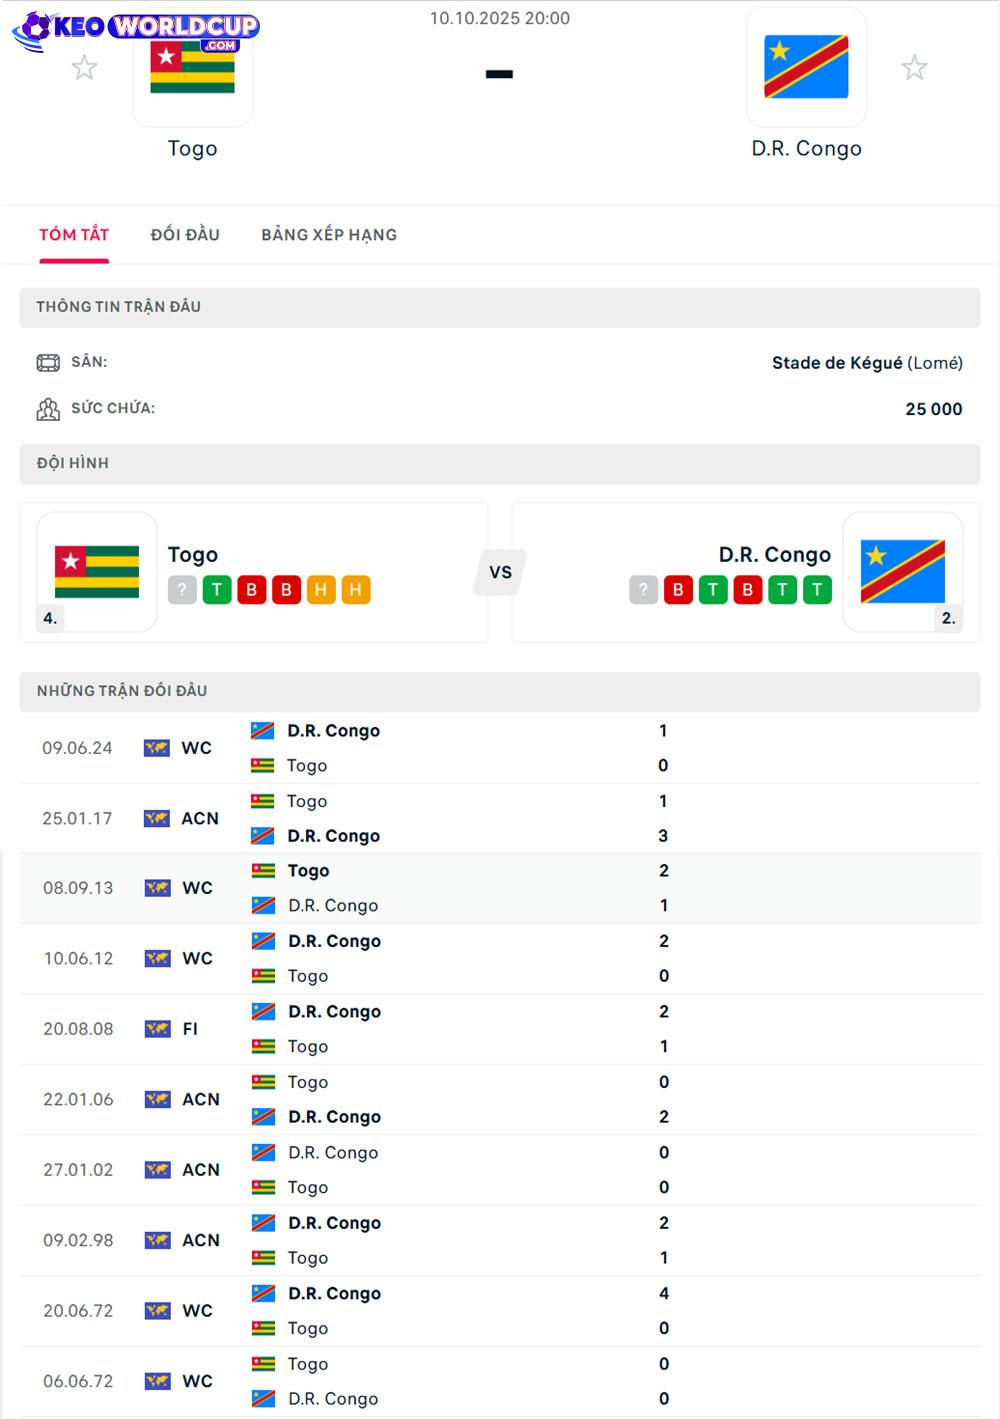Open the BẢNG XẾP HẠNG tab
The height and width of the screenshot is (1419, 1000).
pyautogui.click(x=329, y=235)
